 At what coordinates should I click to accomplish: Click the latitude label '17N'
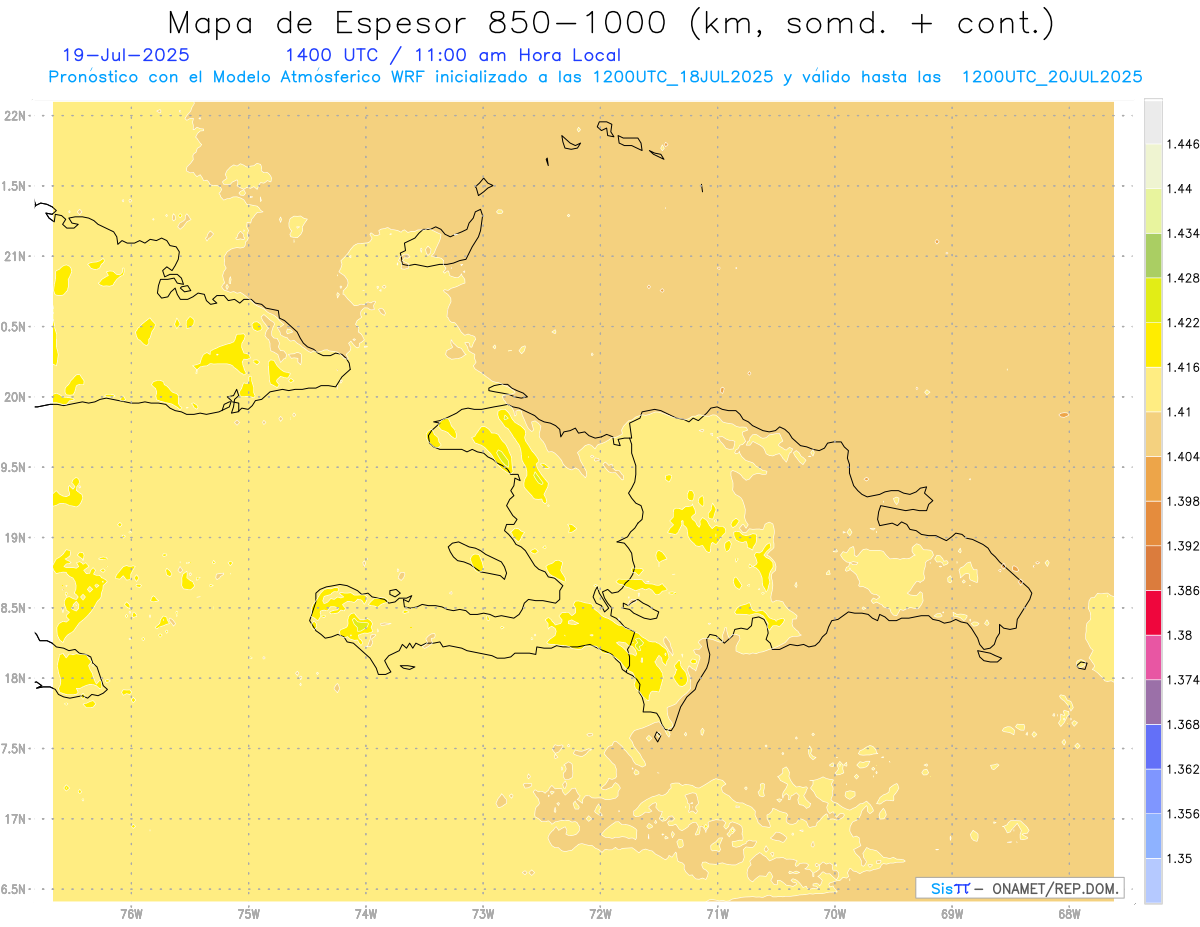tap(15, 819)
